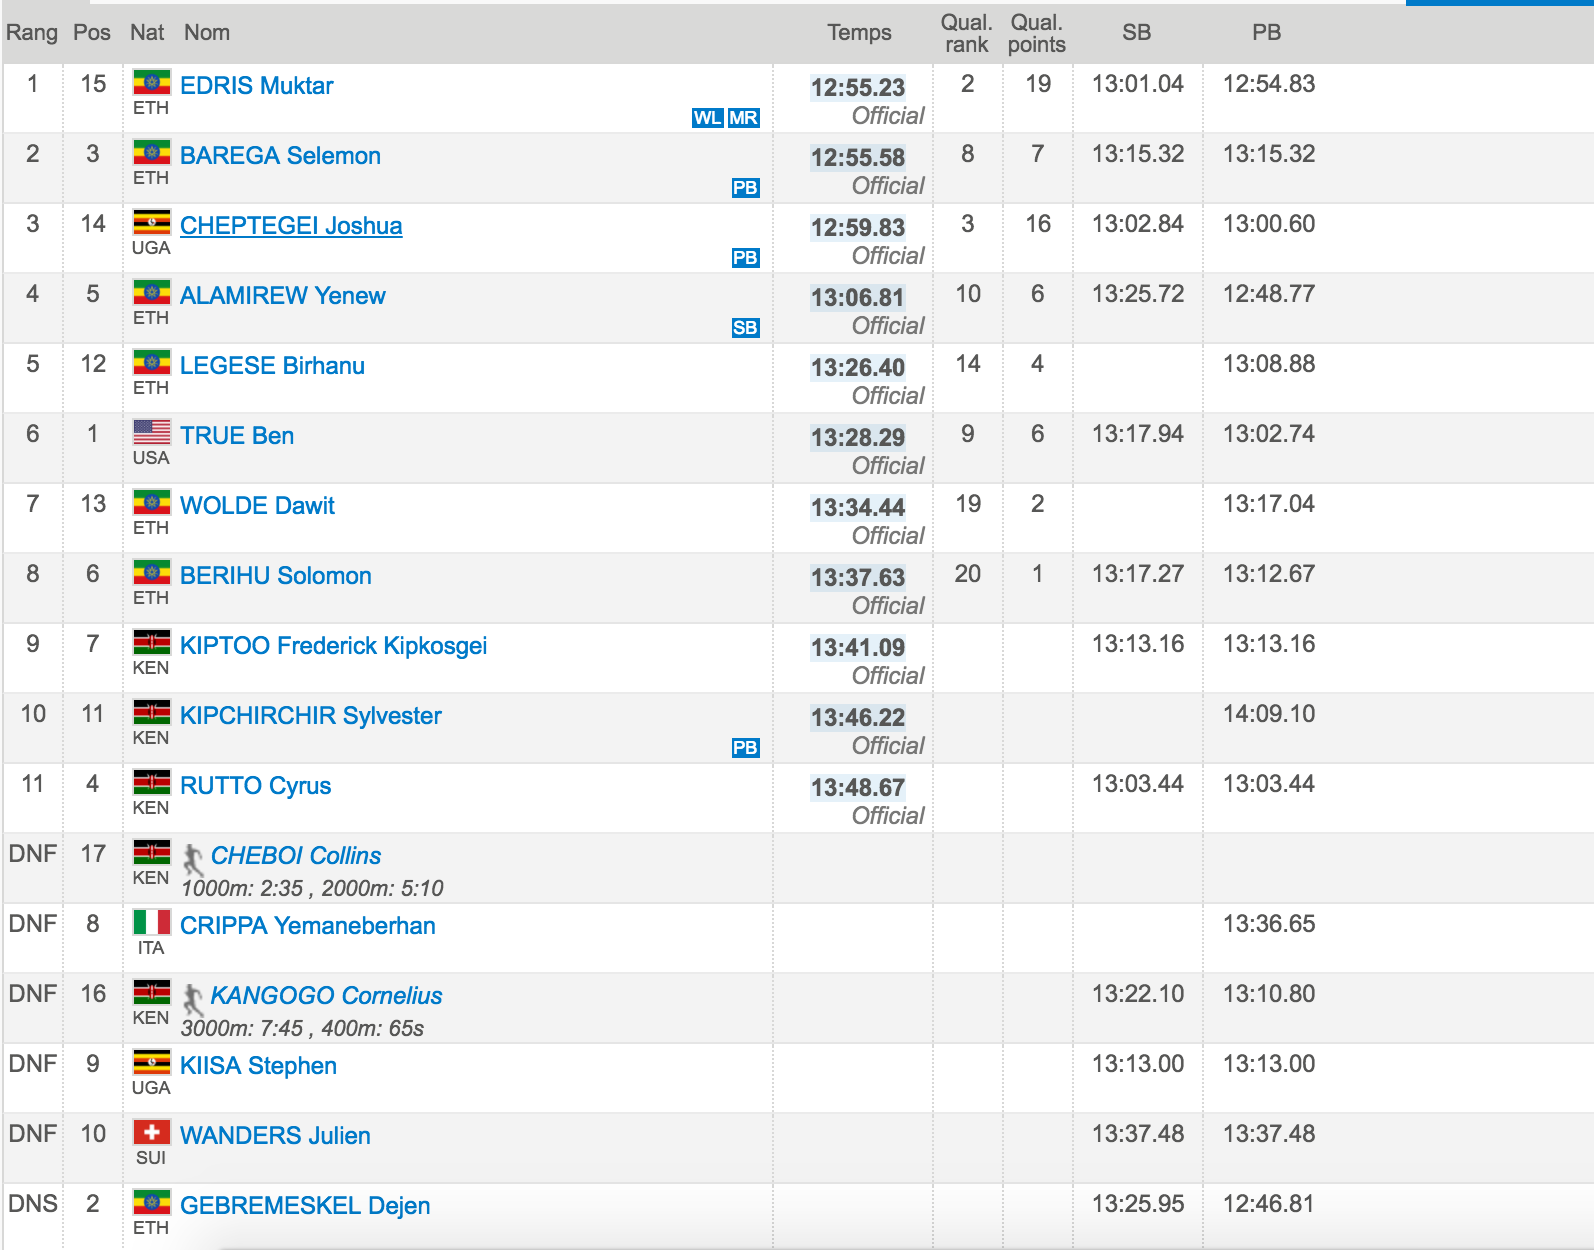Click the PB column header
Screen dimensions: 1594x1250
coord(1267,33)
